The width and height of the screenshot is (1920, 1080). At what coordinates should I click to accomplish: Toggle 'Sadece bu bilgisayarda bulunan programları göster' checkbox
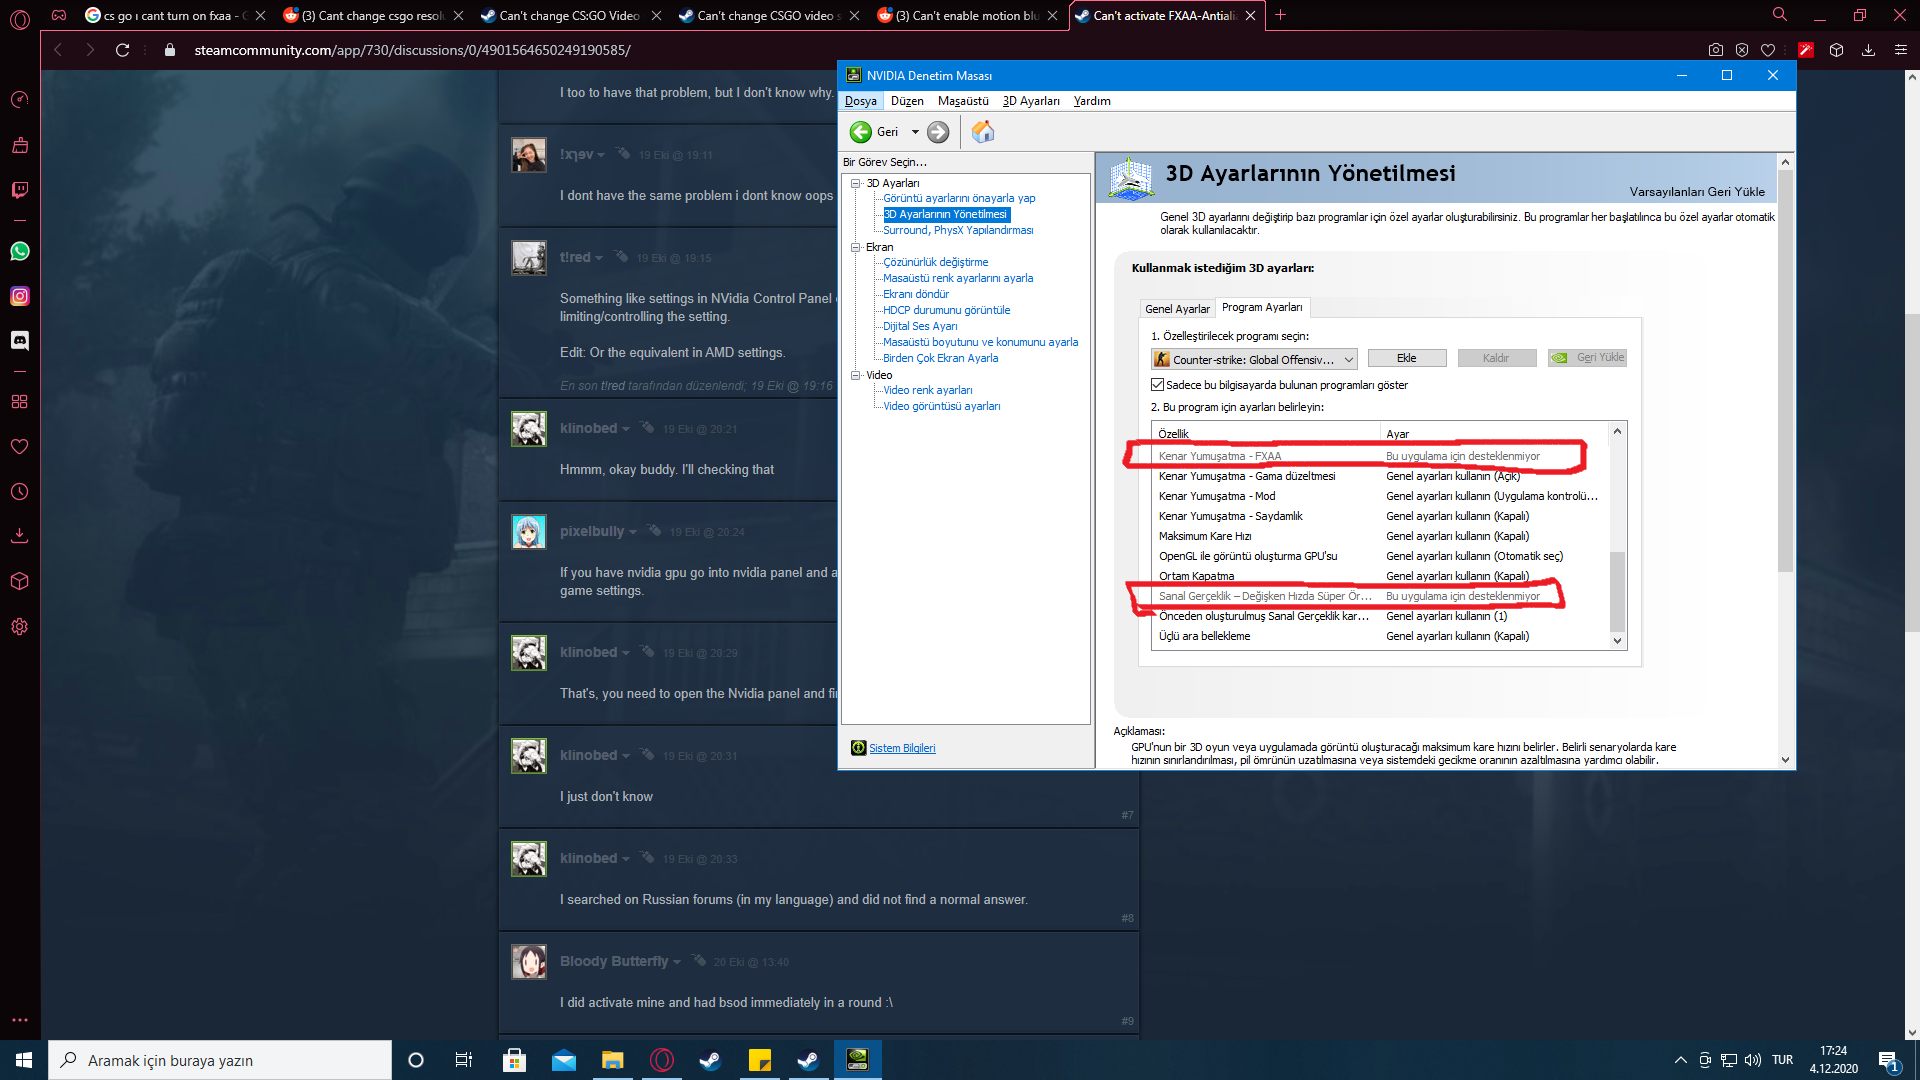[1157, 385]
